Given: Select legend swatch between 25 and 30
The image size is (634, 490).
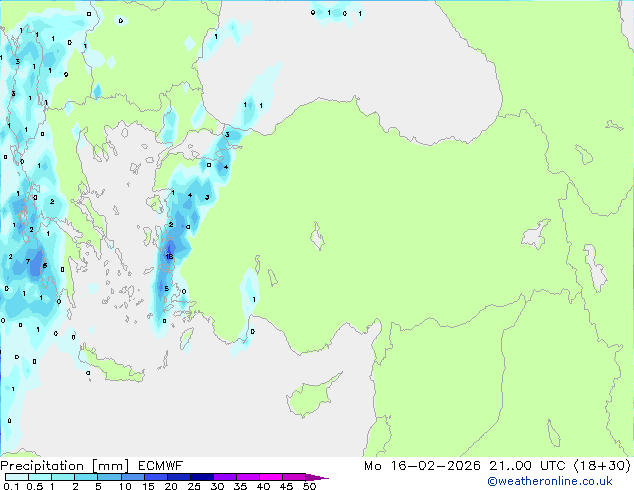Looking at the screenshot, I should 202,477.
